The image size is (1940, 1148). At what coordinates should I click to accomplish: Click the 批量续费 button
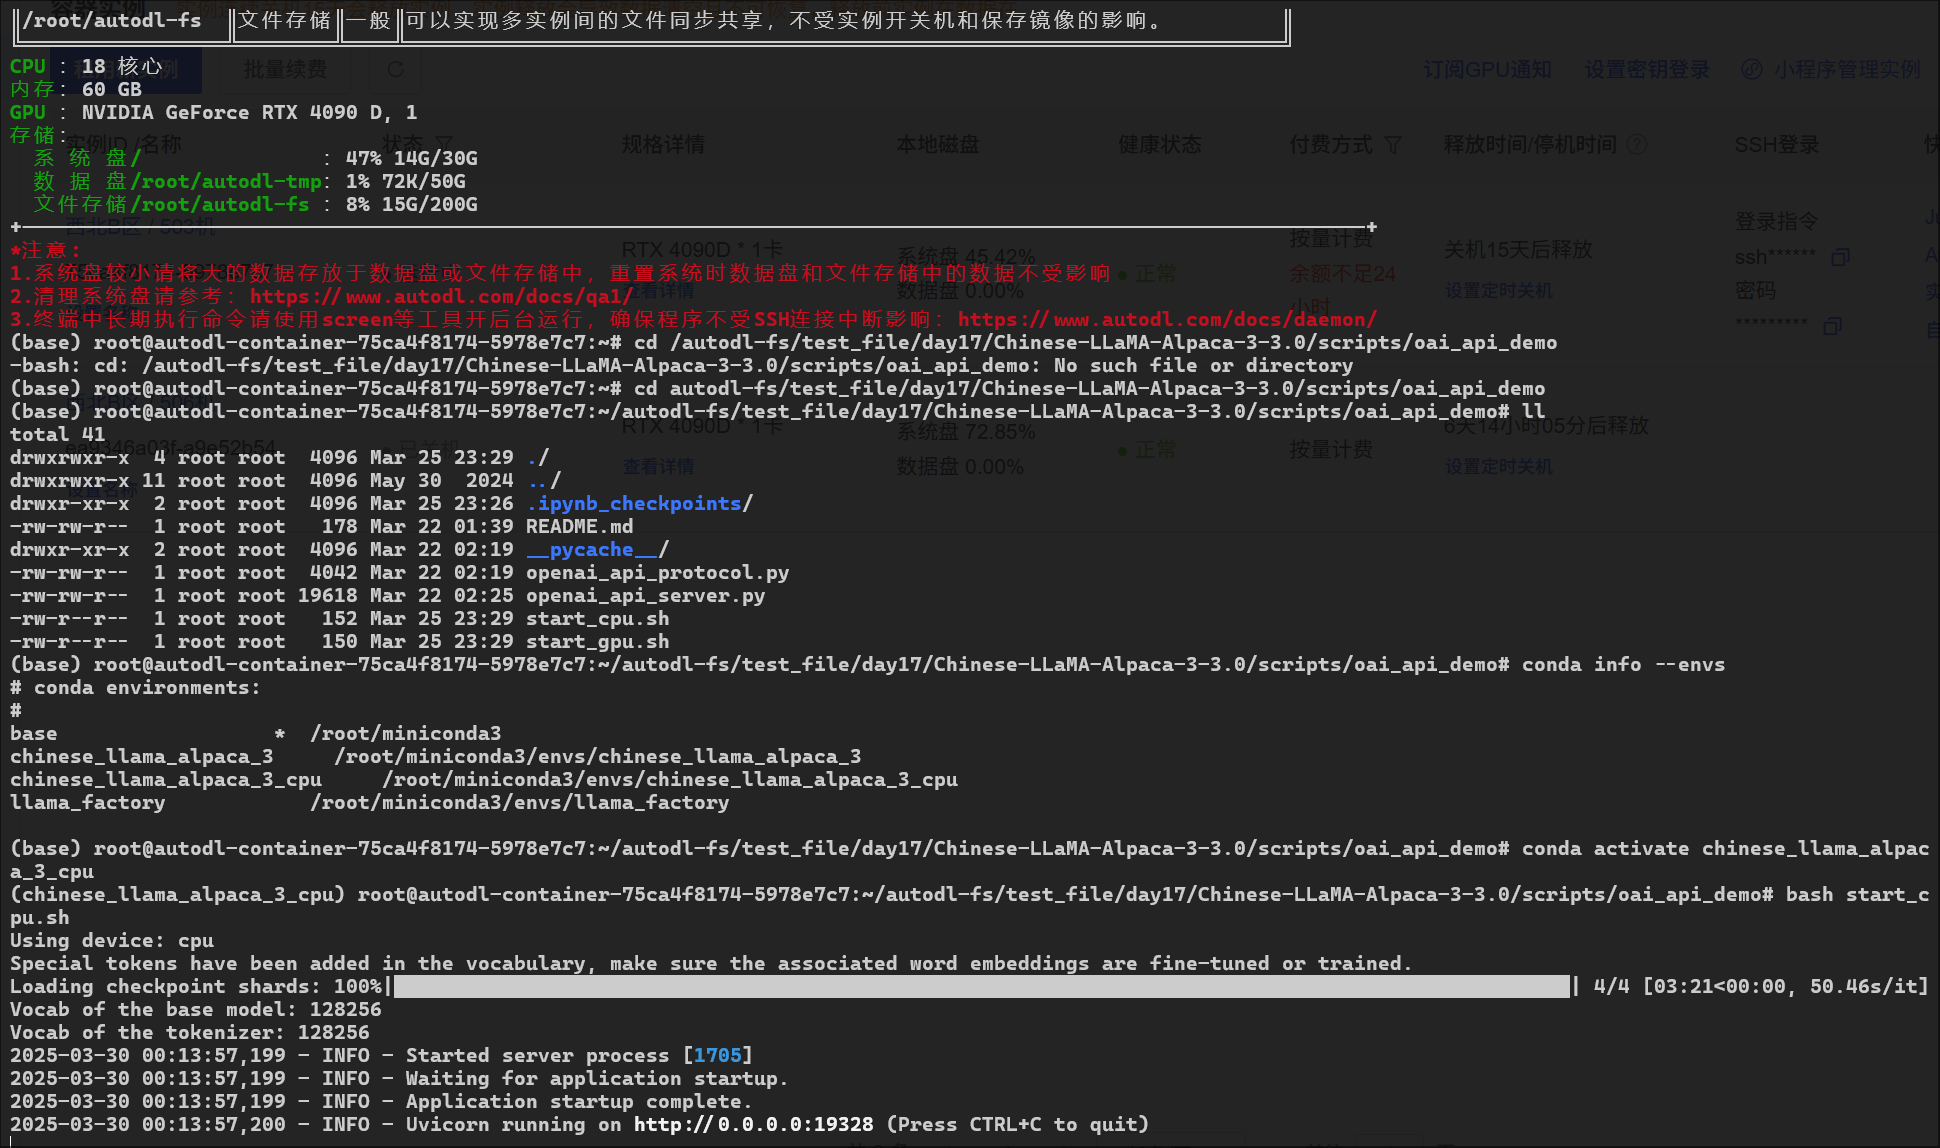click(285, 69)
